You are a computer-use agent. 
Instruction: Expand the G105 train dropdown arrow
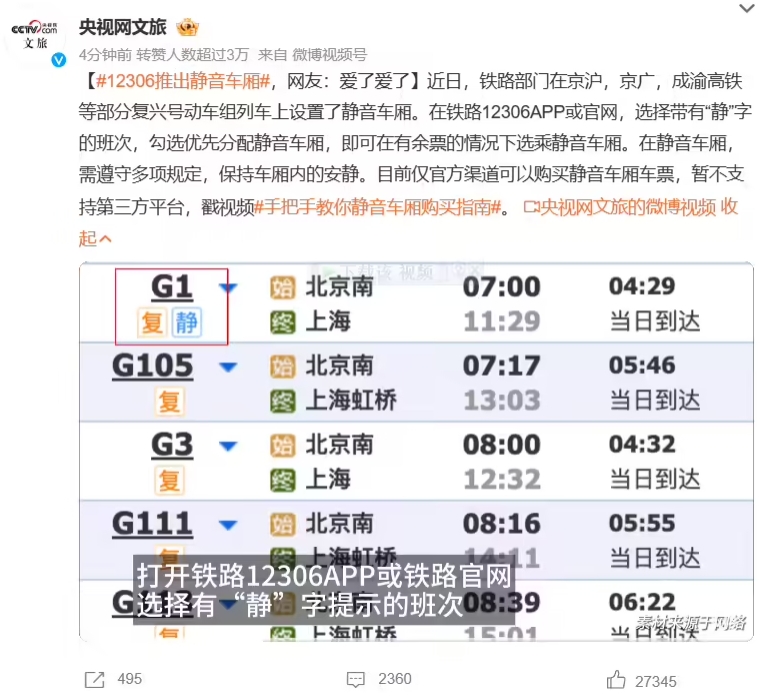229,367
